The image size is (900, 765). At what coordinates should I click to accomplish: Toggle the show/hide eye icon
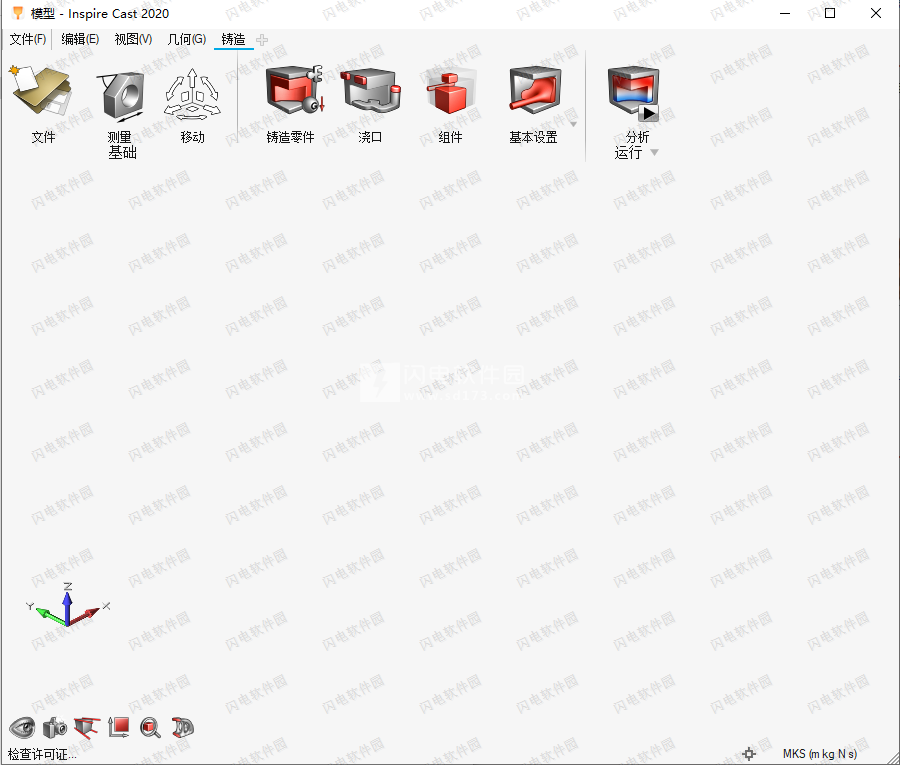coord(22,728)
